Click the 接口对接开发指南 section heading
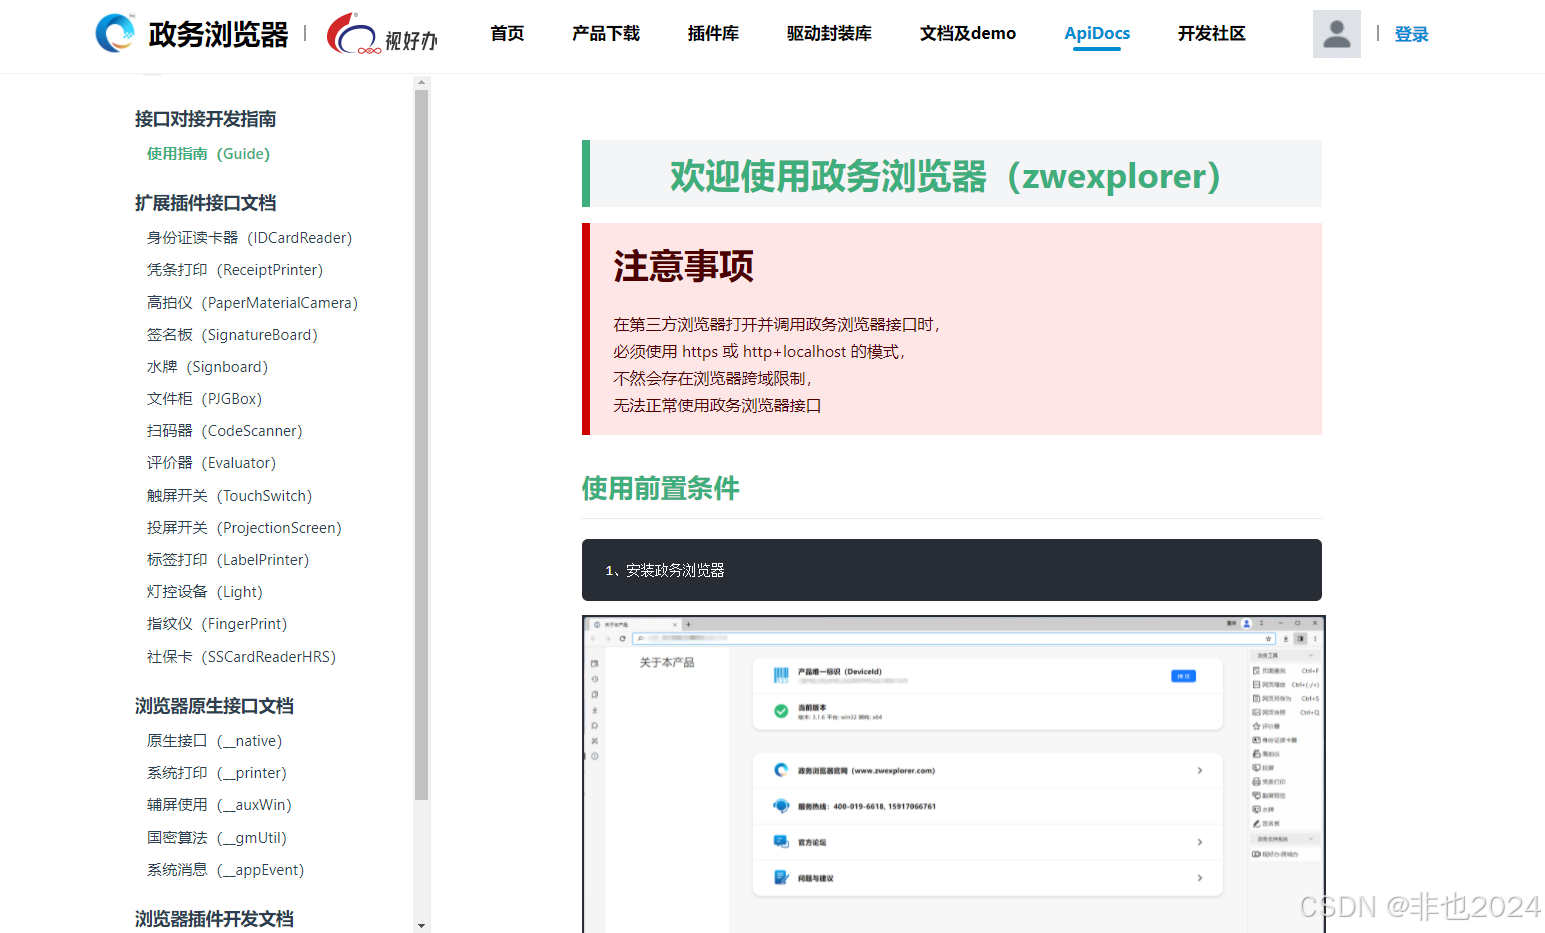This screenshot has height=933, width=1545. (x=206, y=119)
